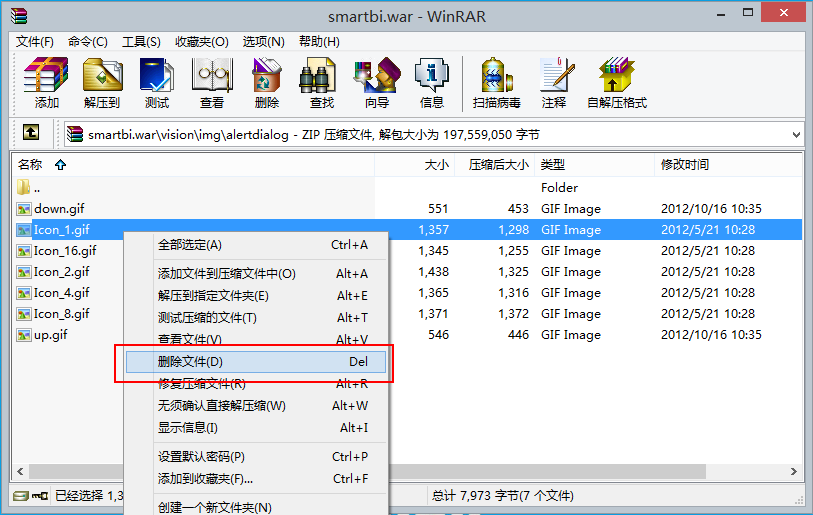Click the horizontal scrollbar left arrow

click(20, 471)
